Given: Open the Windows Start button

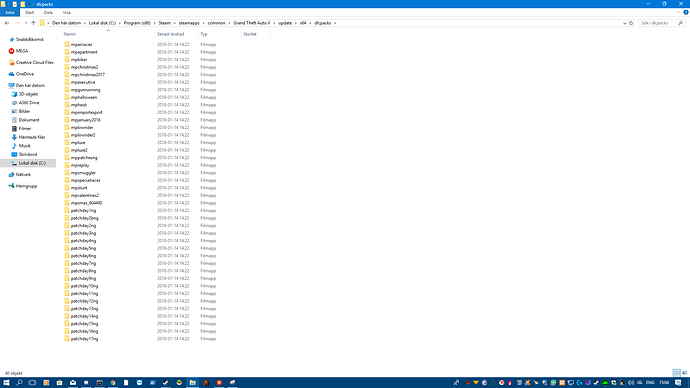Looking at the screenshot, I should (x=6, y=382).
